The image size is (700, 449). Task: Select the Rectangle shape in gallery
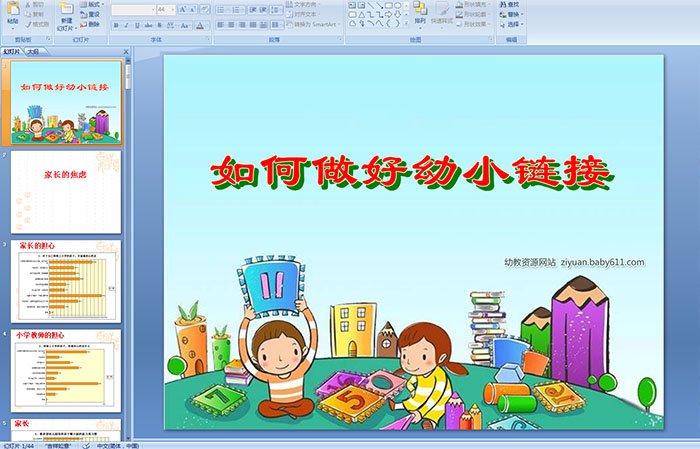point(389,5)
